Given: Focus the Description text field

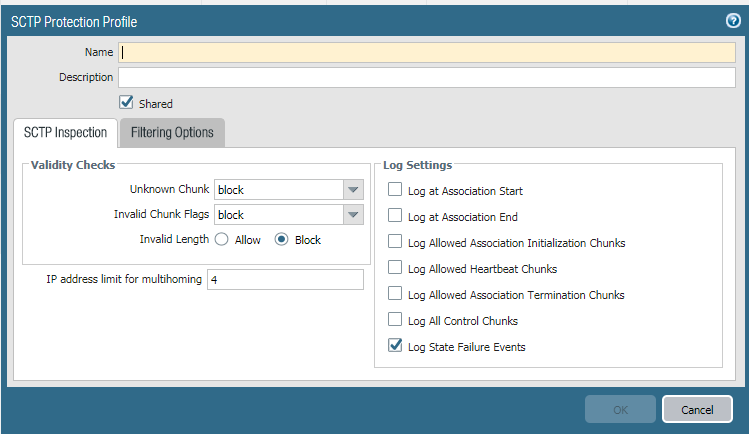Looking at the screenshot, I should [427, 78].
